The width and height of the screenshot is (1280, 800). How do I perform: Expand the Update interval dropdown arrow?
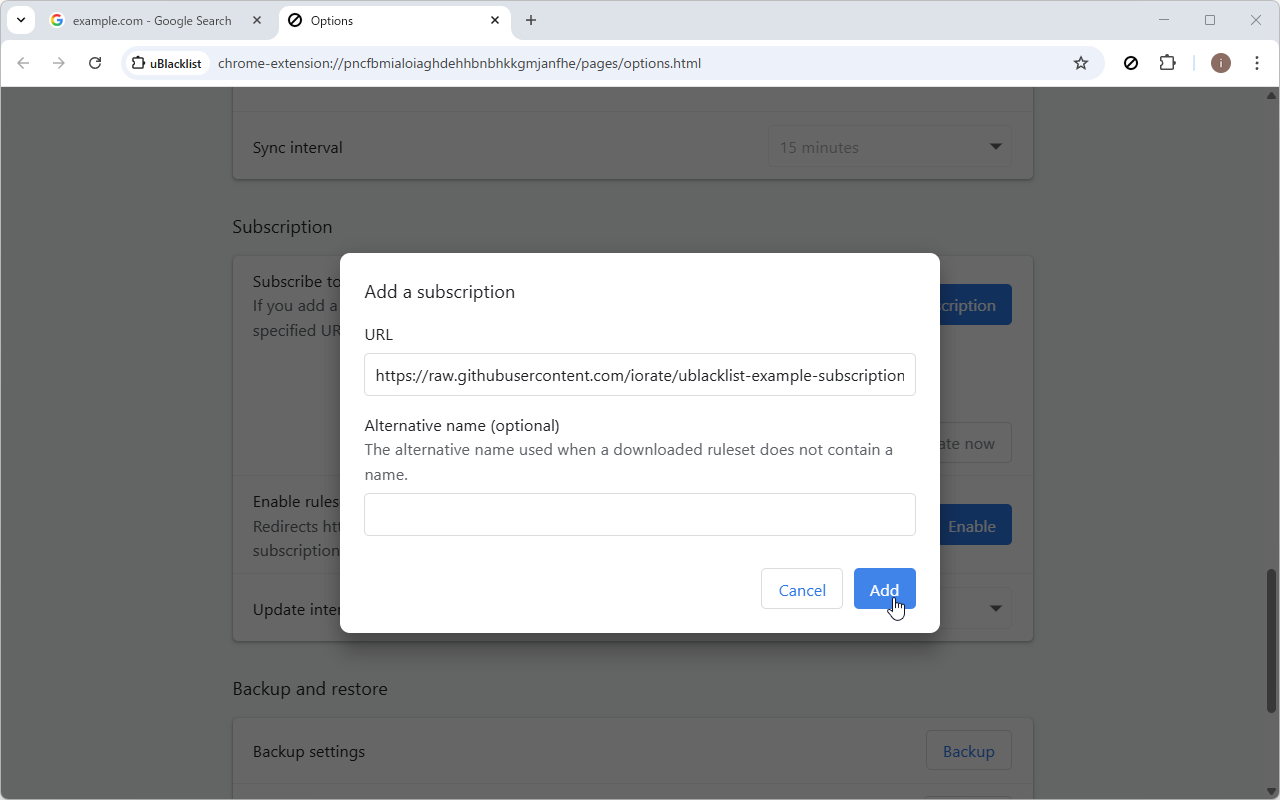pyautogui.click(x=995, y=608)
